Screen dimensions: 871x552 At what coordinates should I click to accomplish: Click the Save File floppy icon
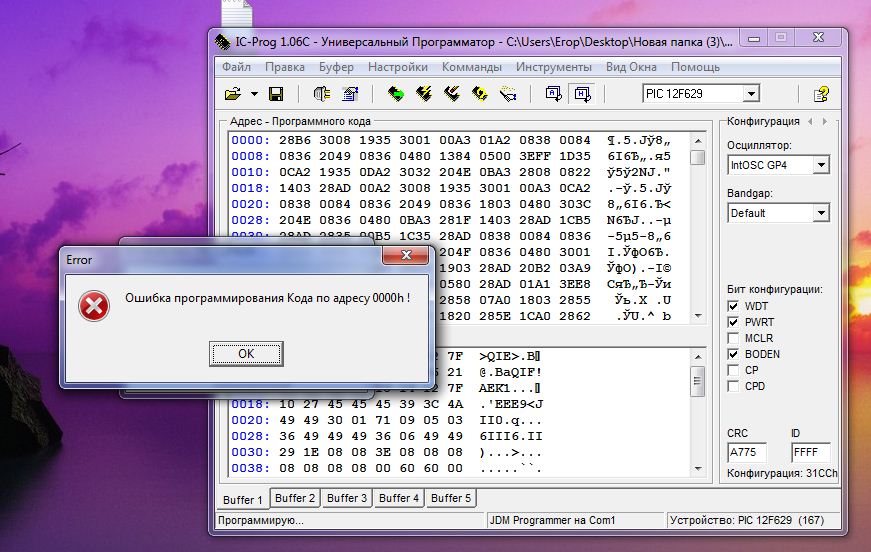[276, 94]
